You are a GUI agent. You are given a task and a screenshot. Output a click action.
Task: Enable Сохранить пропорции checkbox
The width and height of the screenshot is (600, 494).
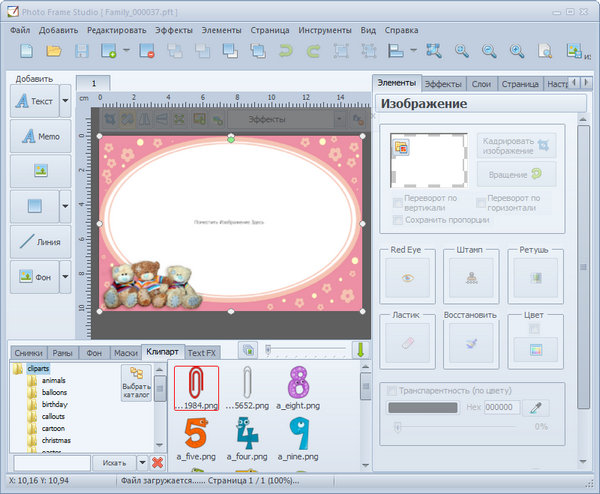[x=398, y=219]
